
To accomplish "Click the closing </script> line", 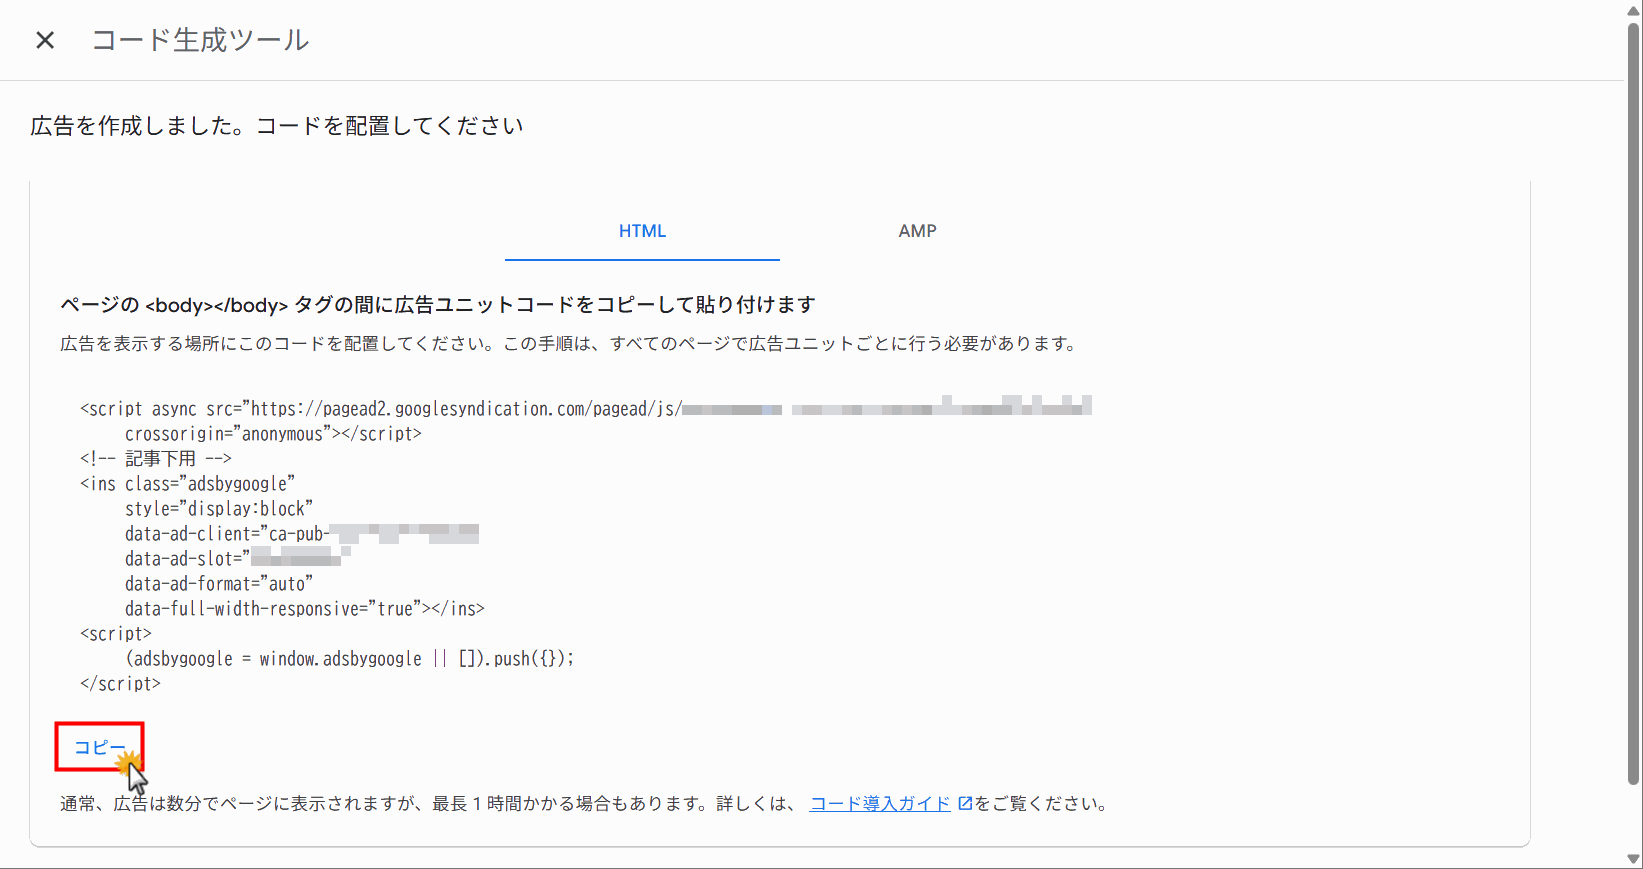I will [120, 684].
